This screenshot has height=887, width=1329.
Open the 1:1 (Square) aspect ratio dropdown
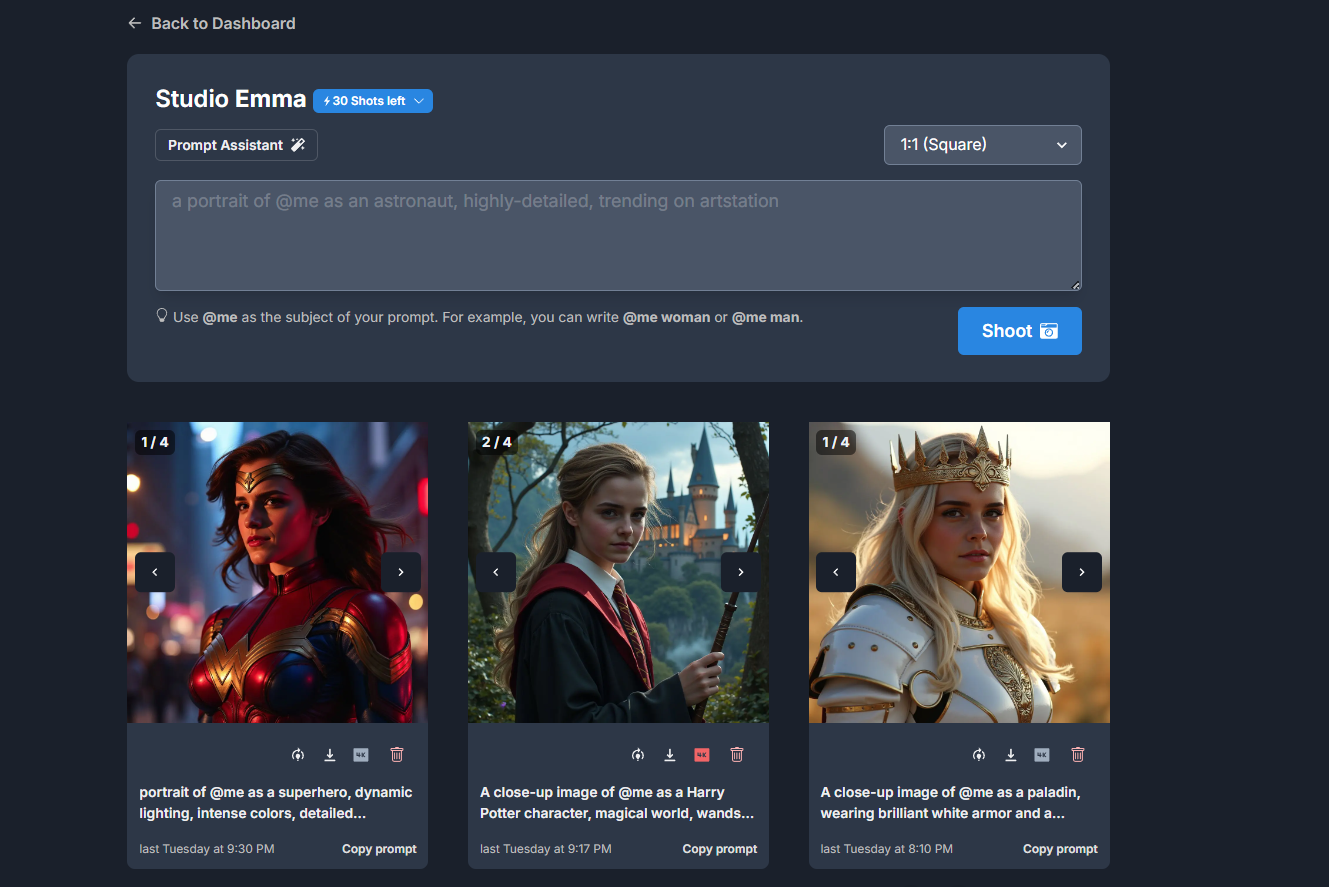[x=982, y=145]
